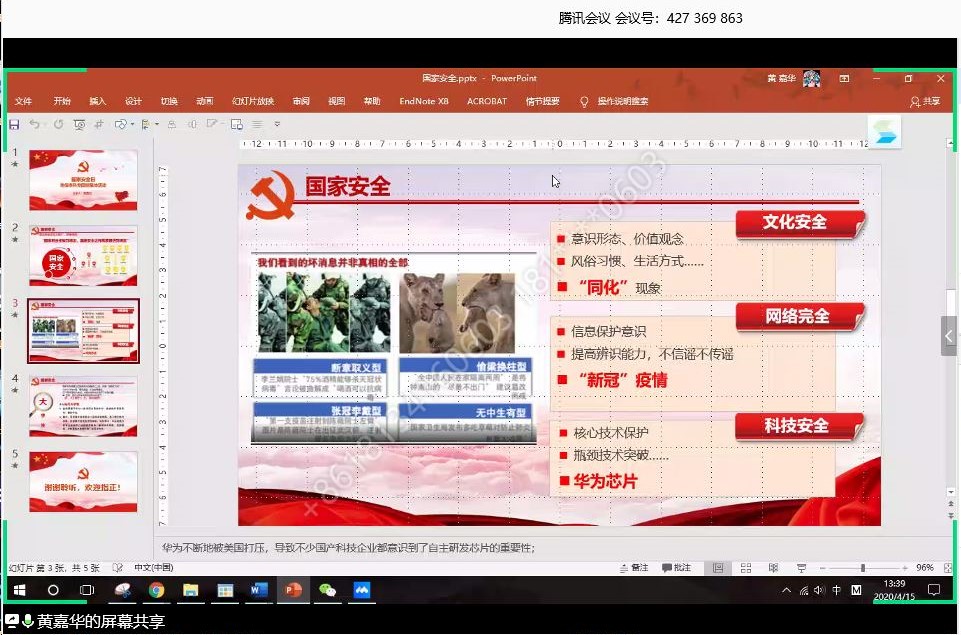961x635 pixels.
Task: Select slide 2 thumbnail in slide panel
Action: (x=83, y=256)
